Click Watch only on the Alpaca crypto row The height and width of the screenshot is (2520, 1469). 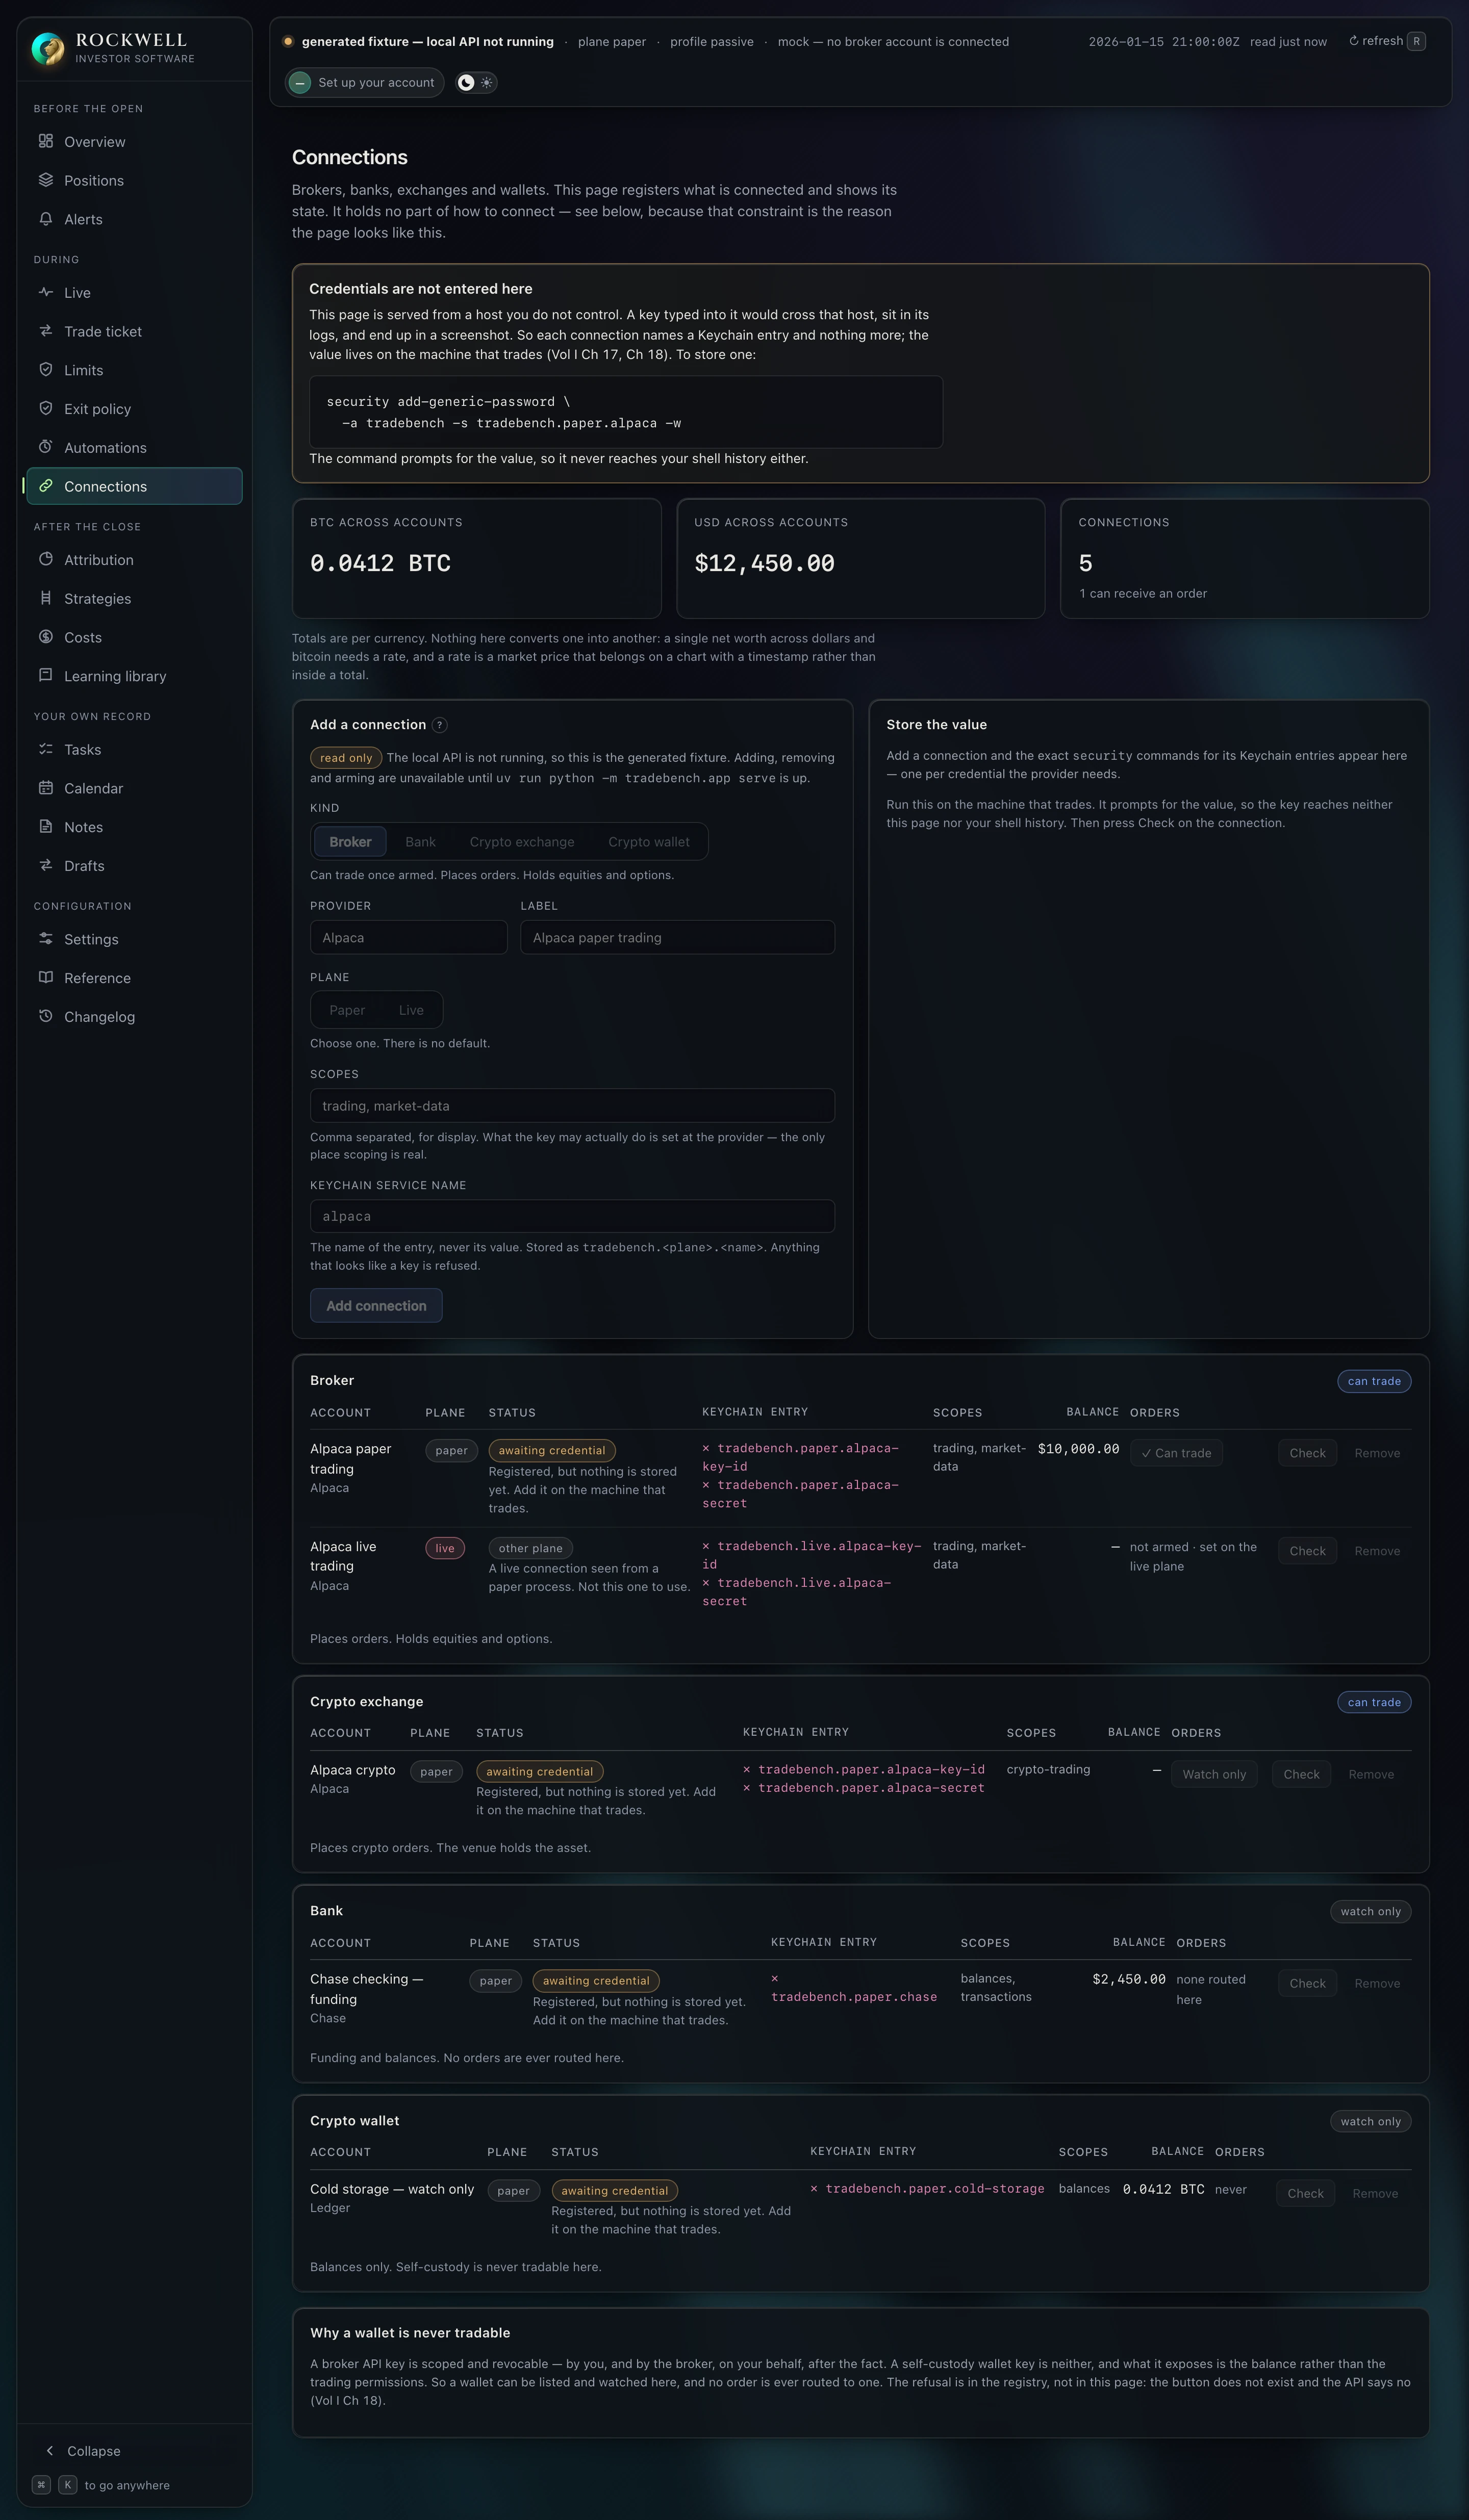1214,1774
